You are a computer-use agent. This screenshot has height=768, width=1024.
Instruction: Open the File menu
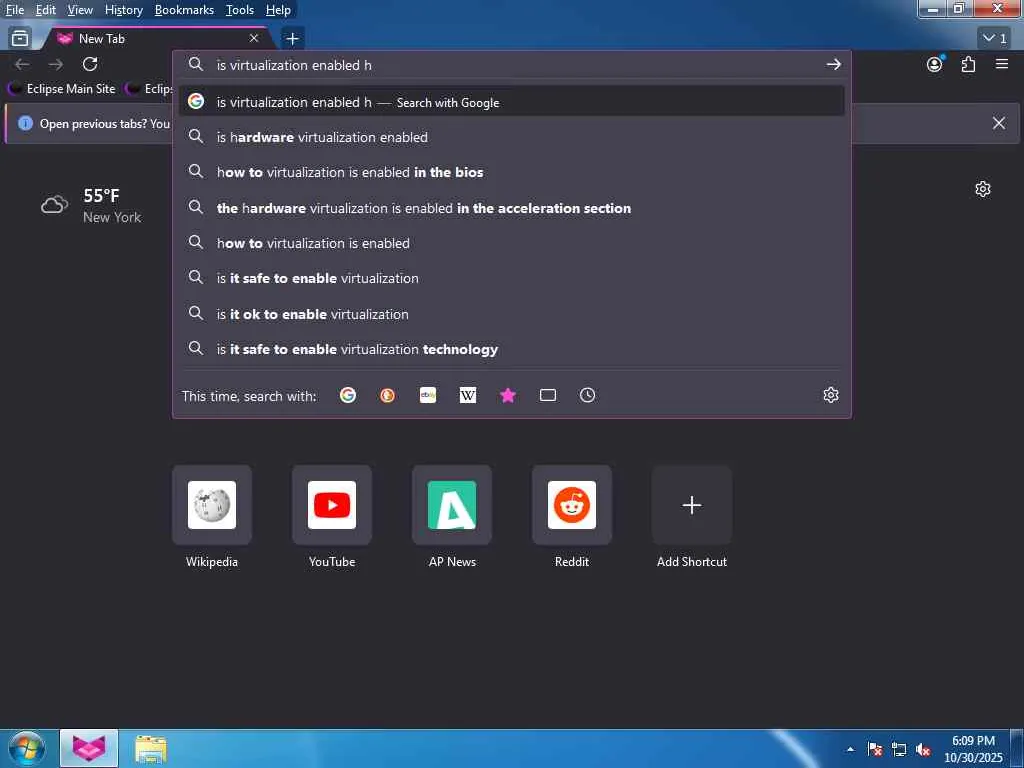[14, 10]
